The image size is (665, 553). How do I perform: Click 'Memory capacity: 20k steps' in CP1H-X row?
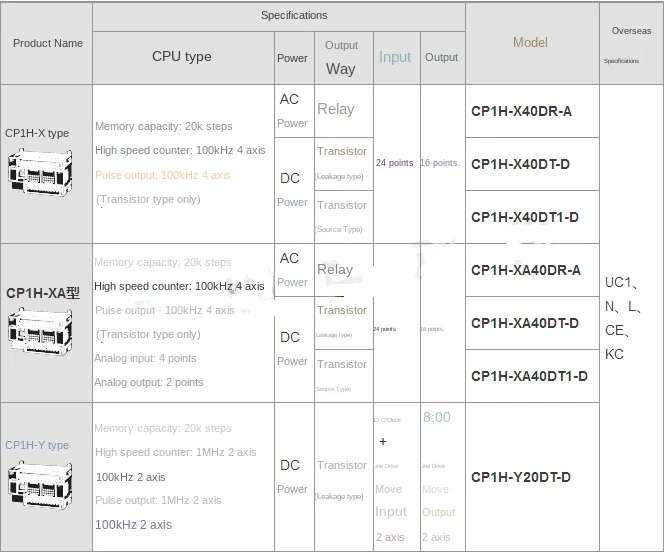coord(164,126)
